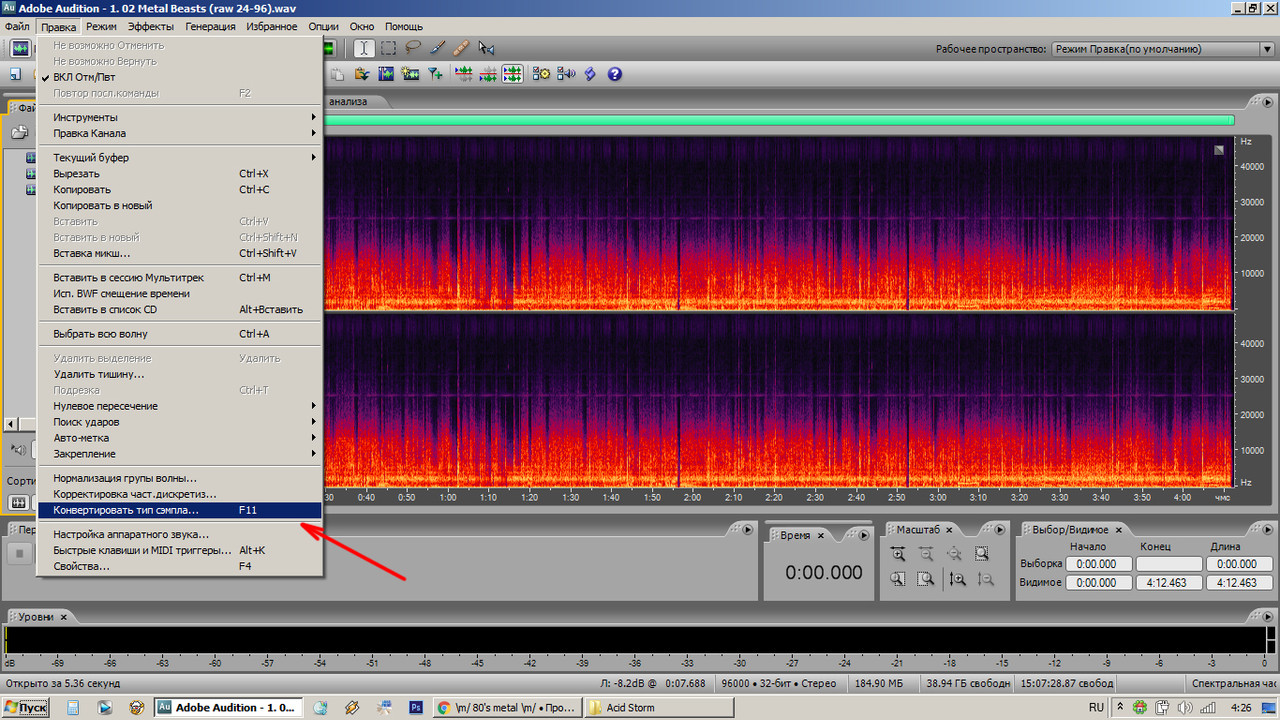Zoom out vertically in Масштаб panel
Viewport: 1280px width, 720px height.
click(x=985, y=579)
